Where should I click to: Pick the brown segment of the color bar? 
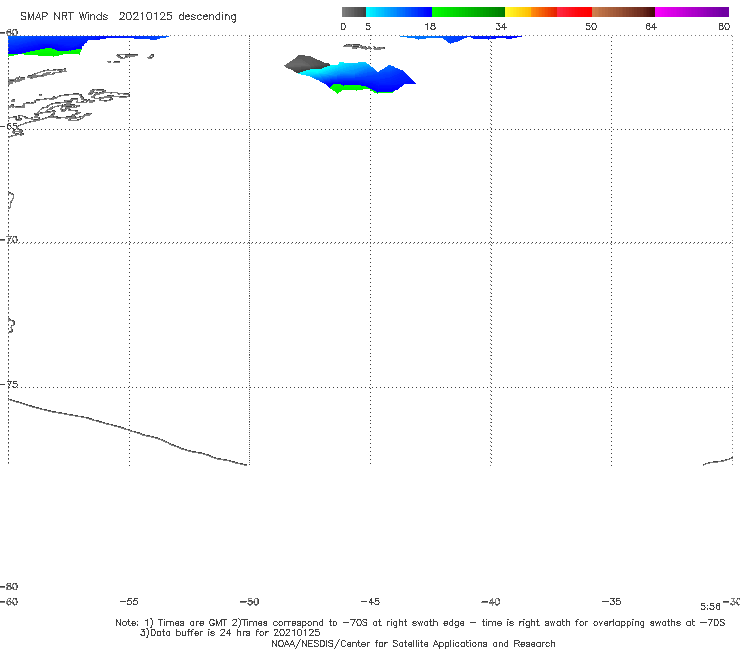pos(623,12)
